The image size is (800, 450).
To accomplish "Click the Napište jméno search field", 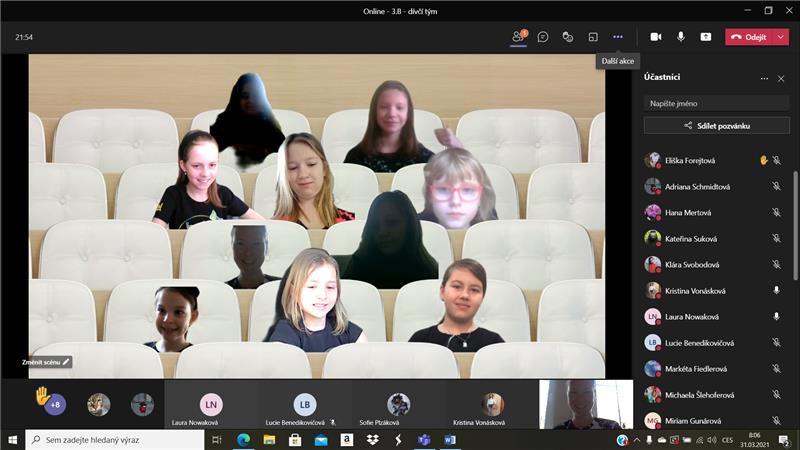I will pos(716,104).
